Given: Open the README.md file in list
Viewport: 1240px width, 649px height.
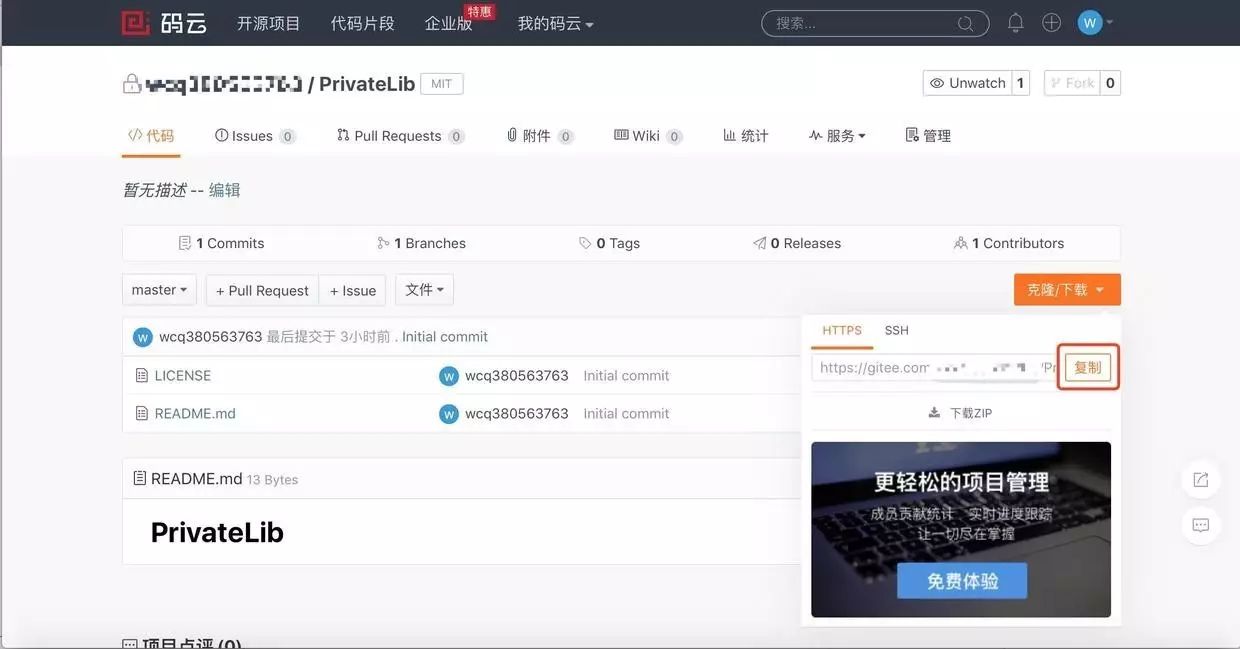Looking at the screenshot, I should [x=195, y=414].
